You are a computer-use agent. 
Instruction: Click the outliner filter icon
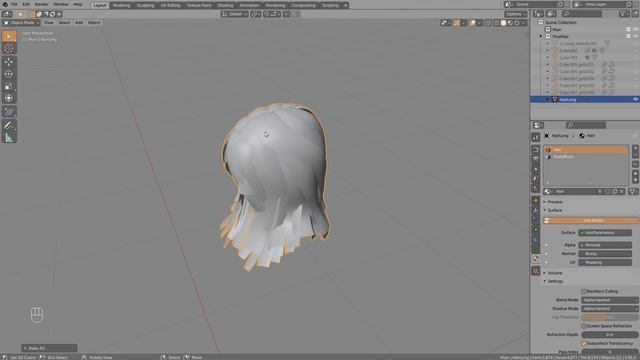pyautogui.click(x=624, y=14)
